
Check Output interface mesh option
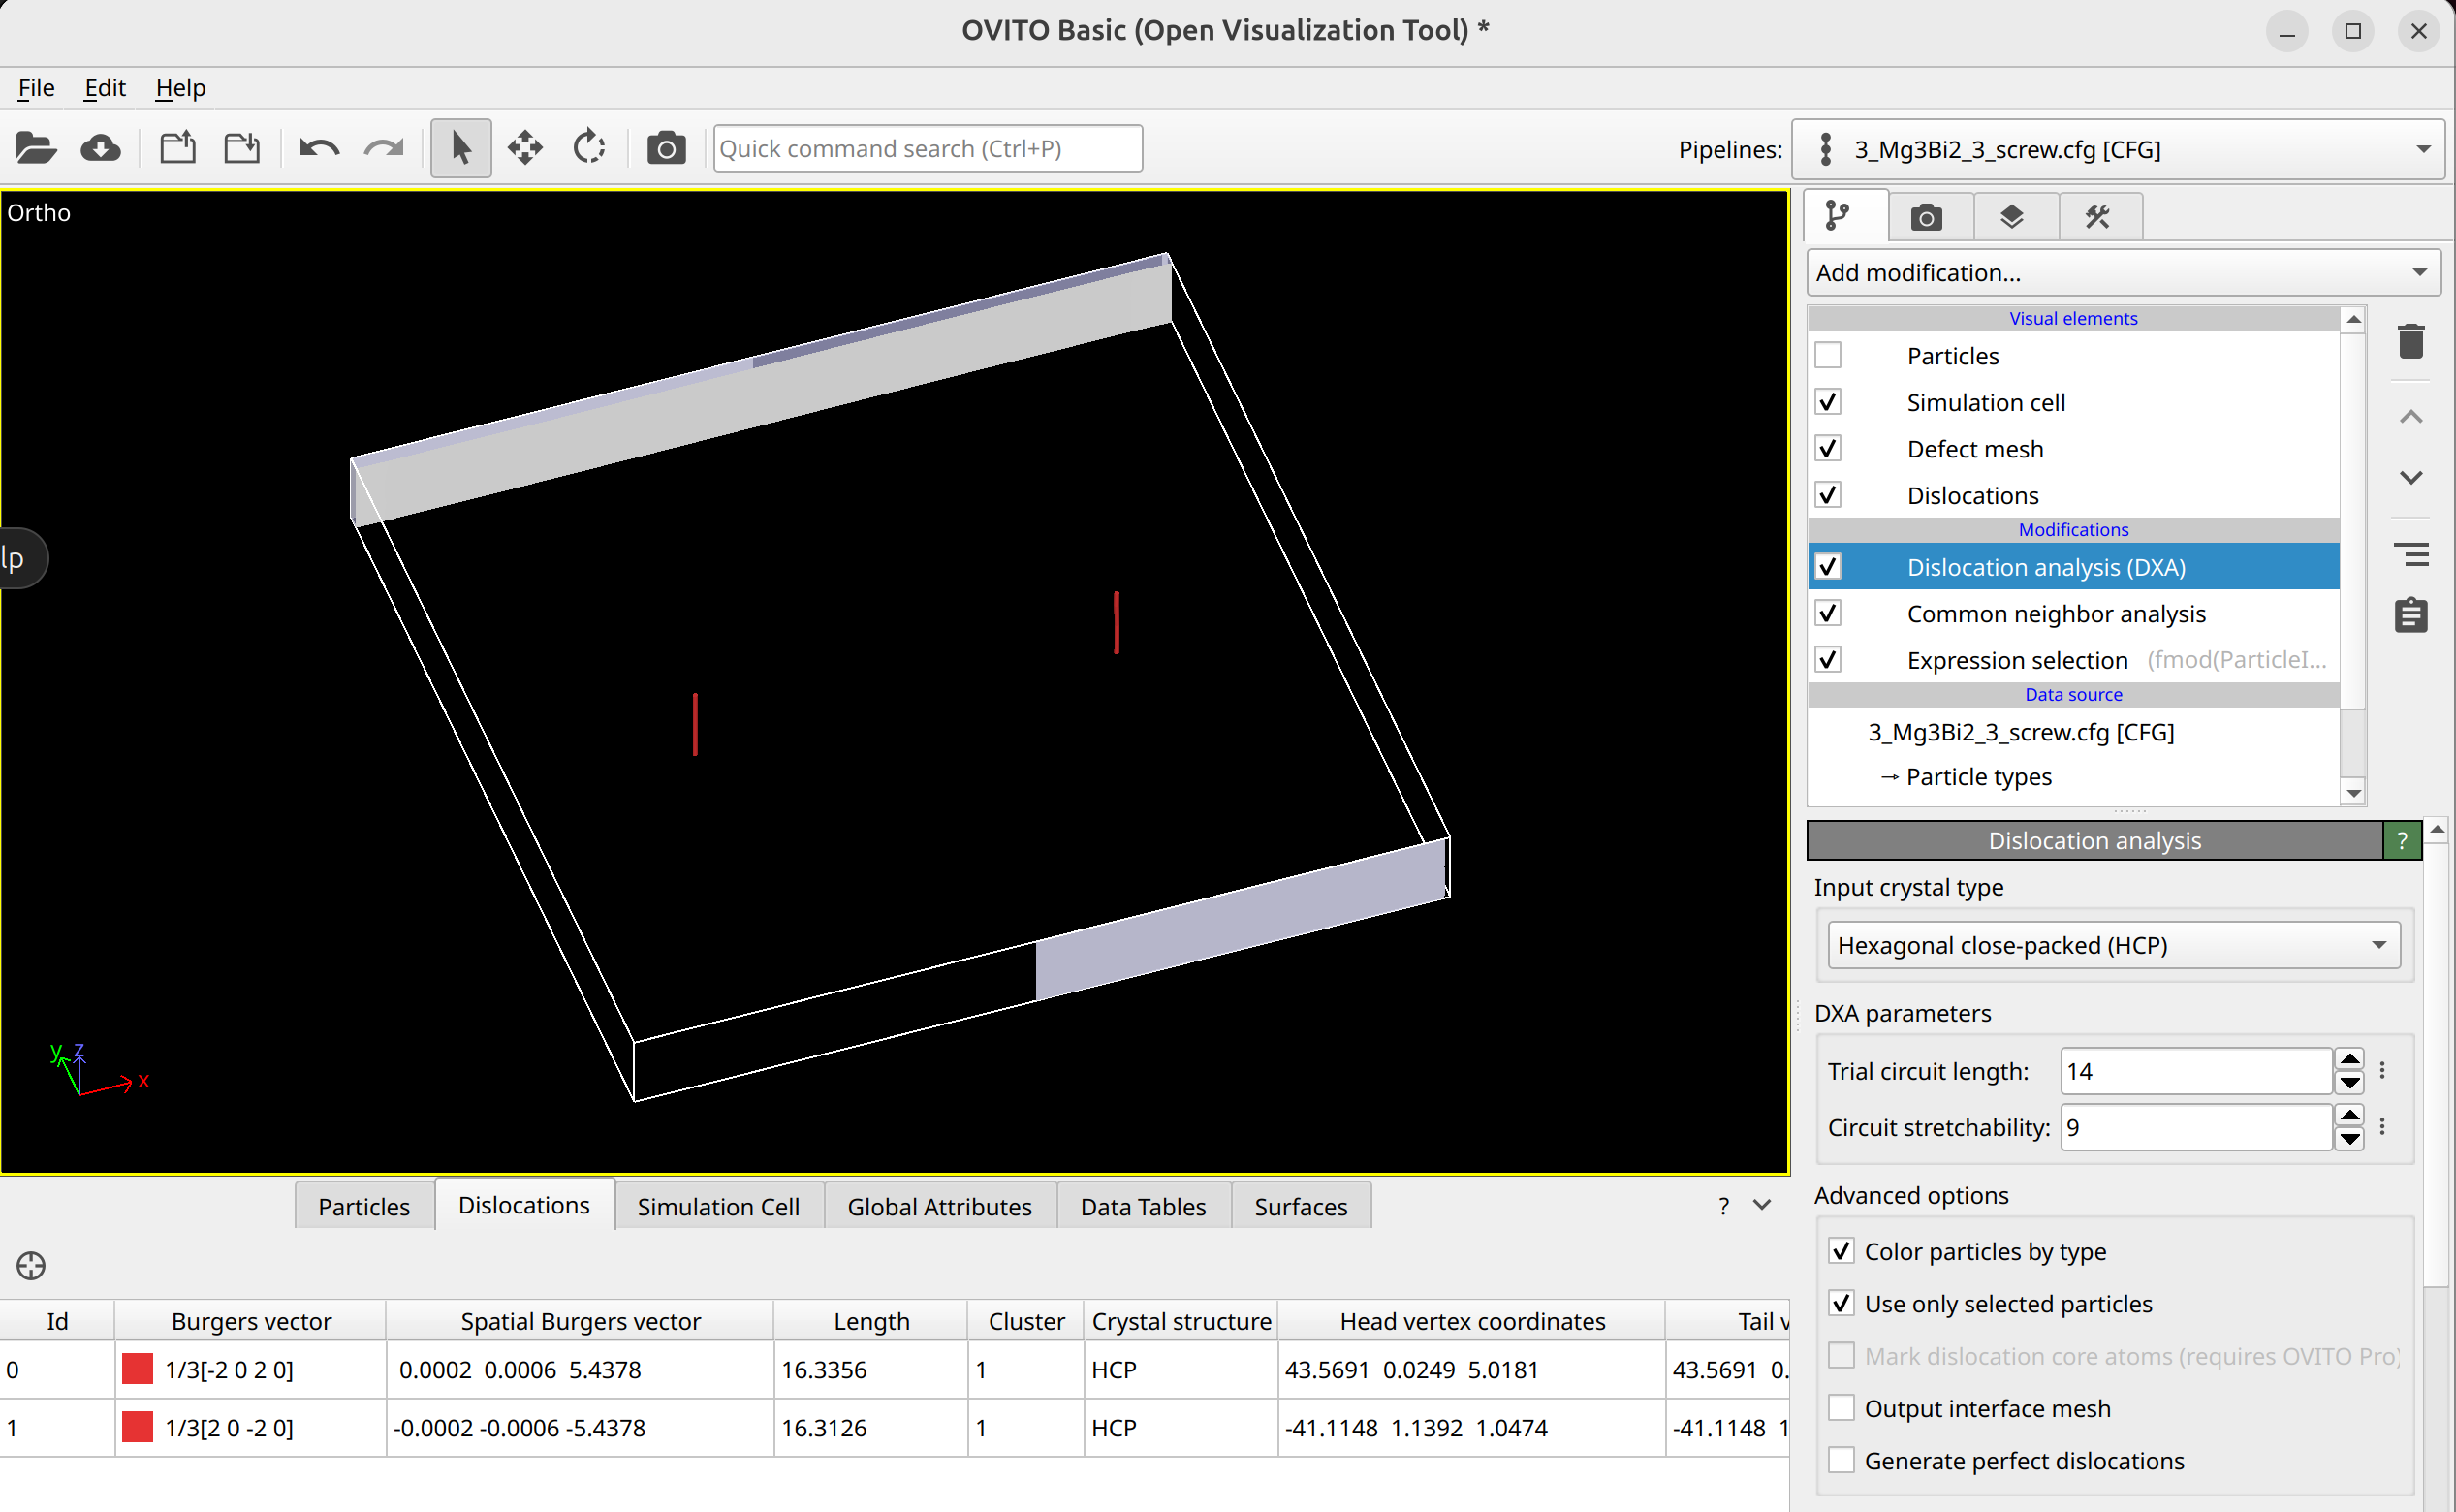(1841, 1408)
